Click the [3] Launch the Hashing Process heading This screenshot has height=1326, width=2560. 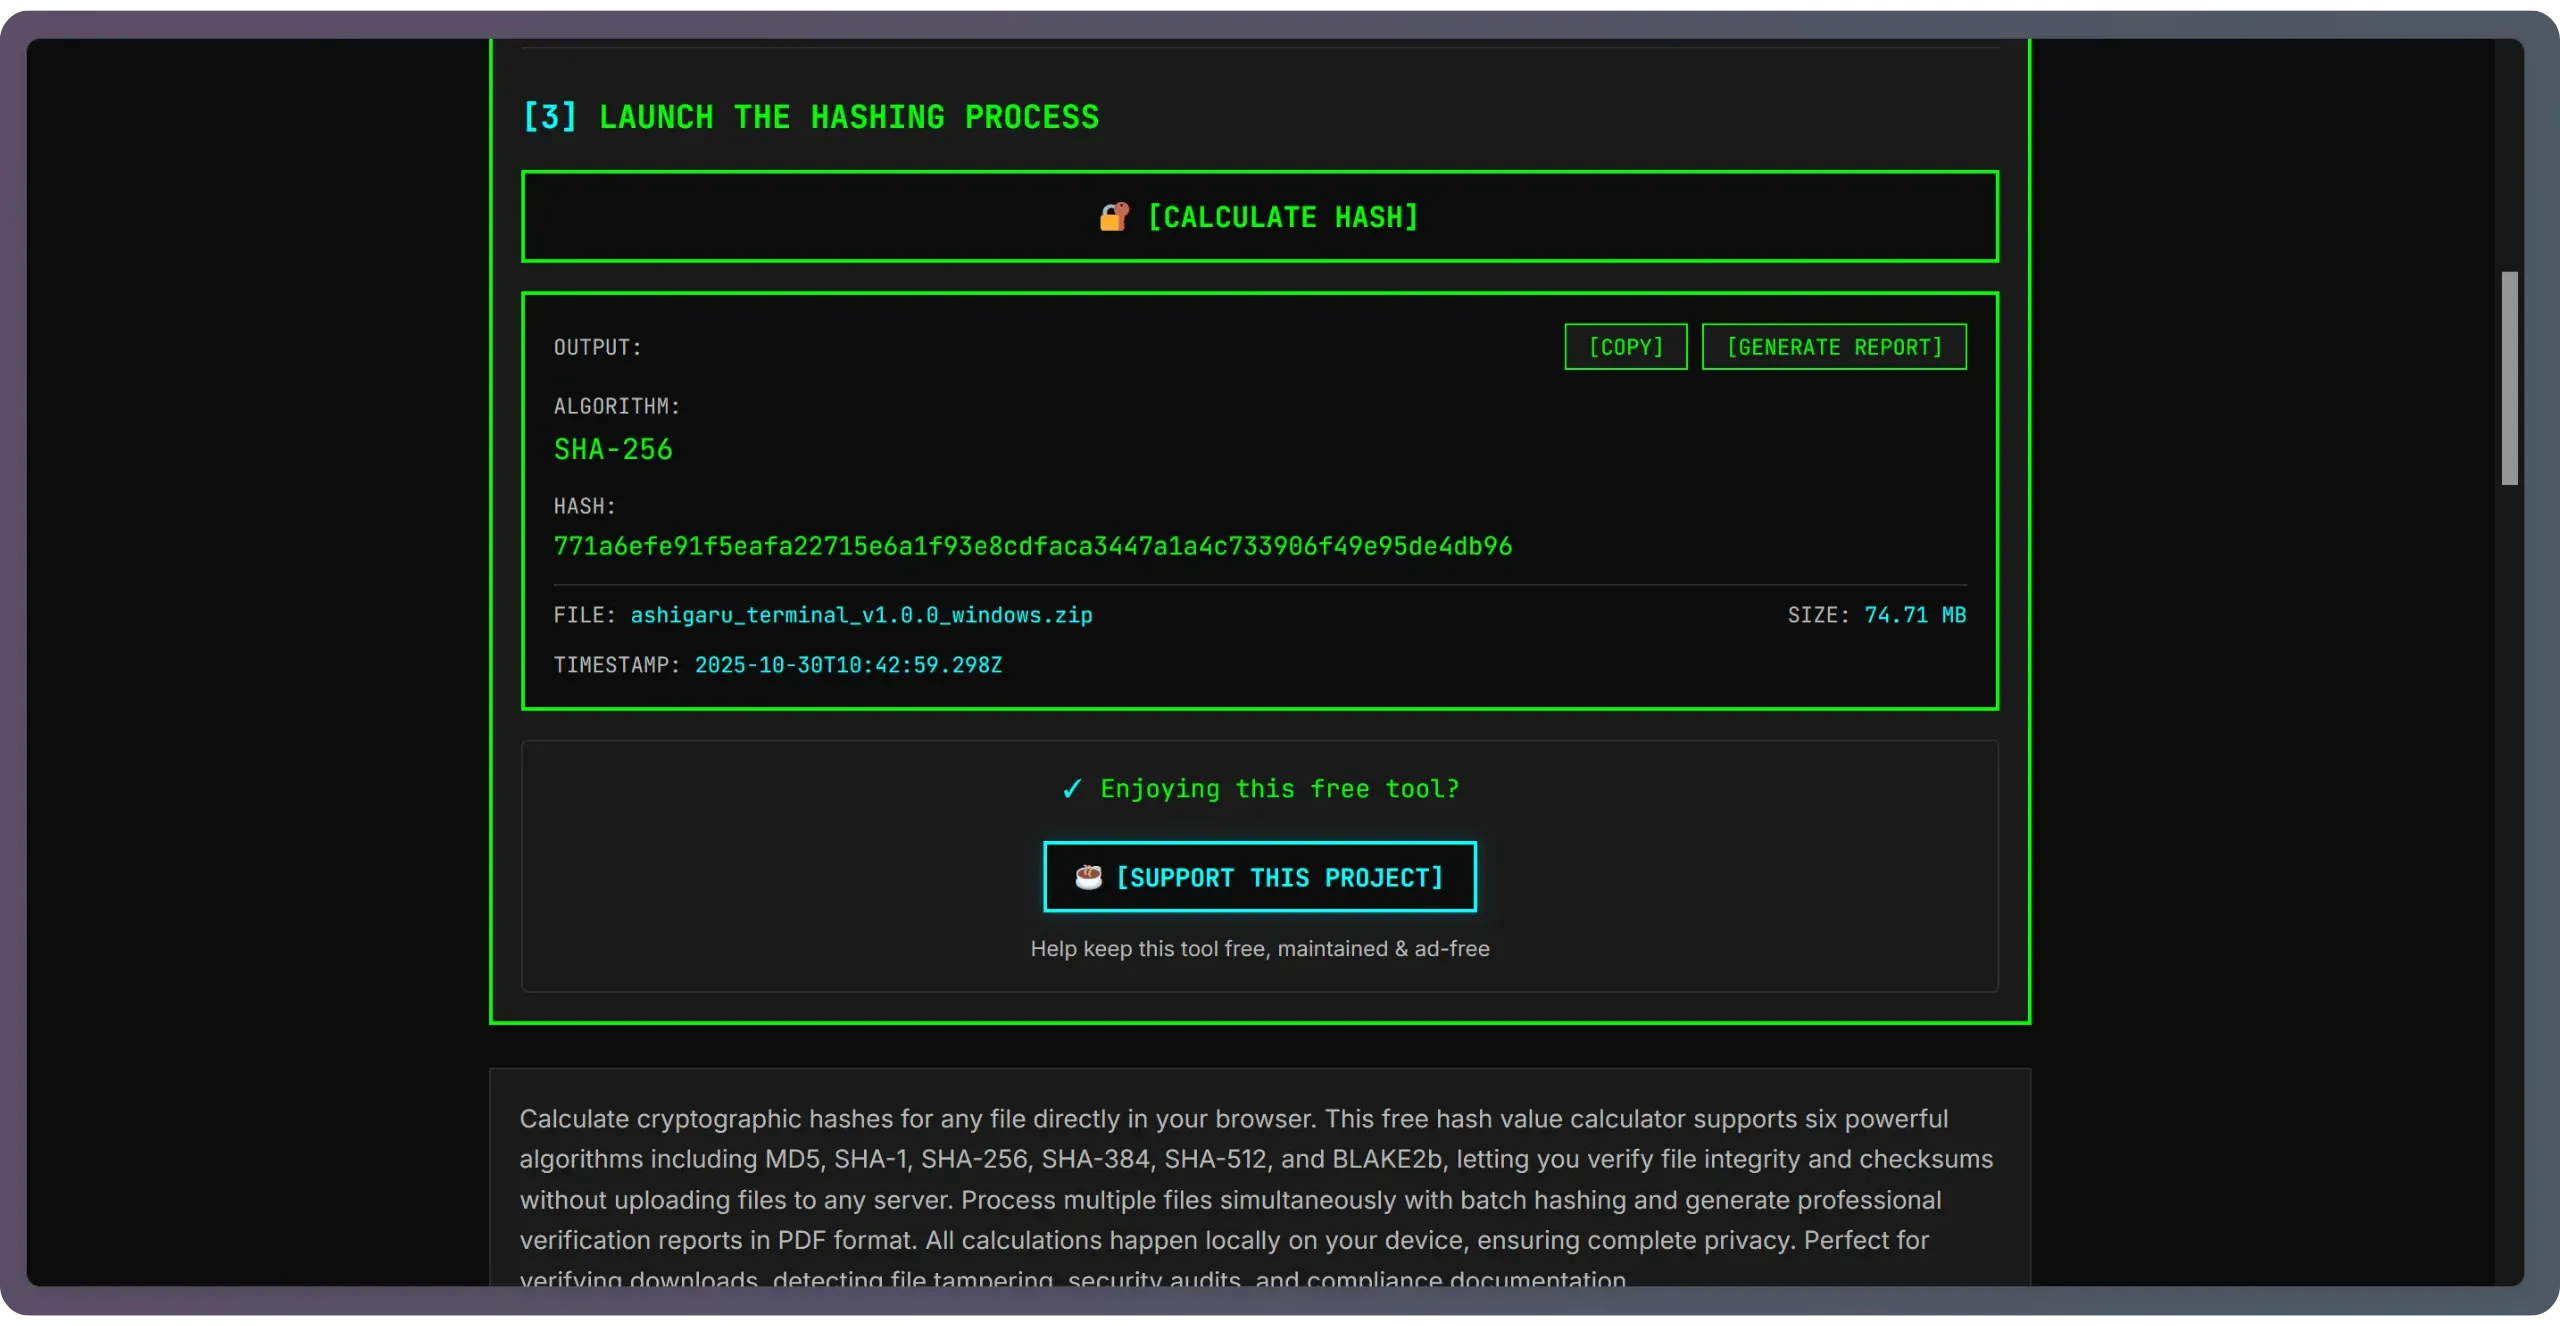point(810,117)
